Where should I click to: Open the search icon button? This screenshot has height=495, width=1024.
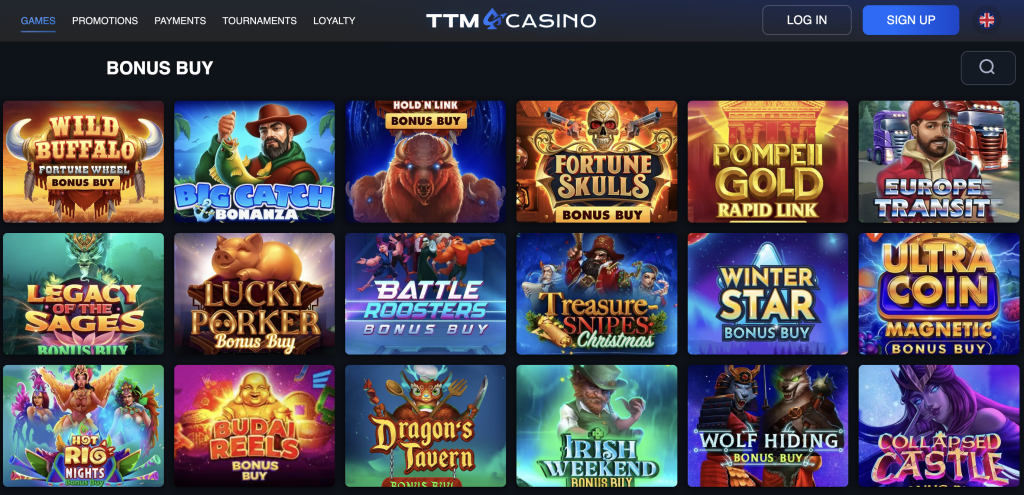pyautogui.click(x=987, y=68)
